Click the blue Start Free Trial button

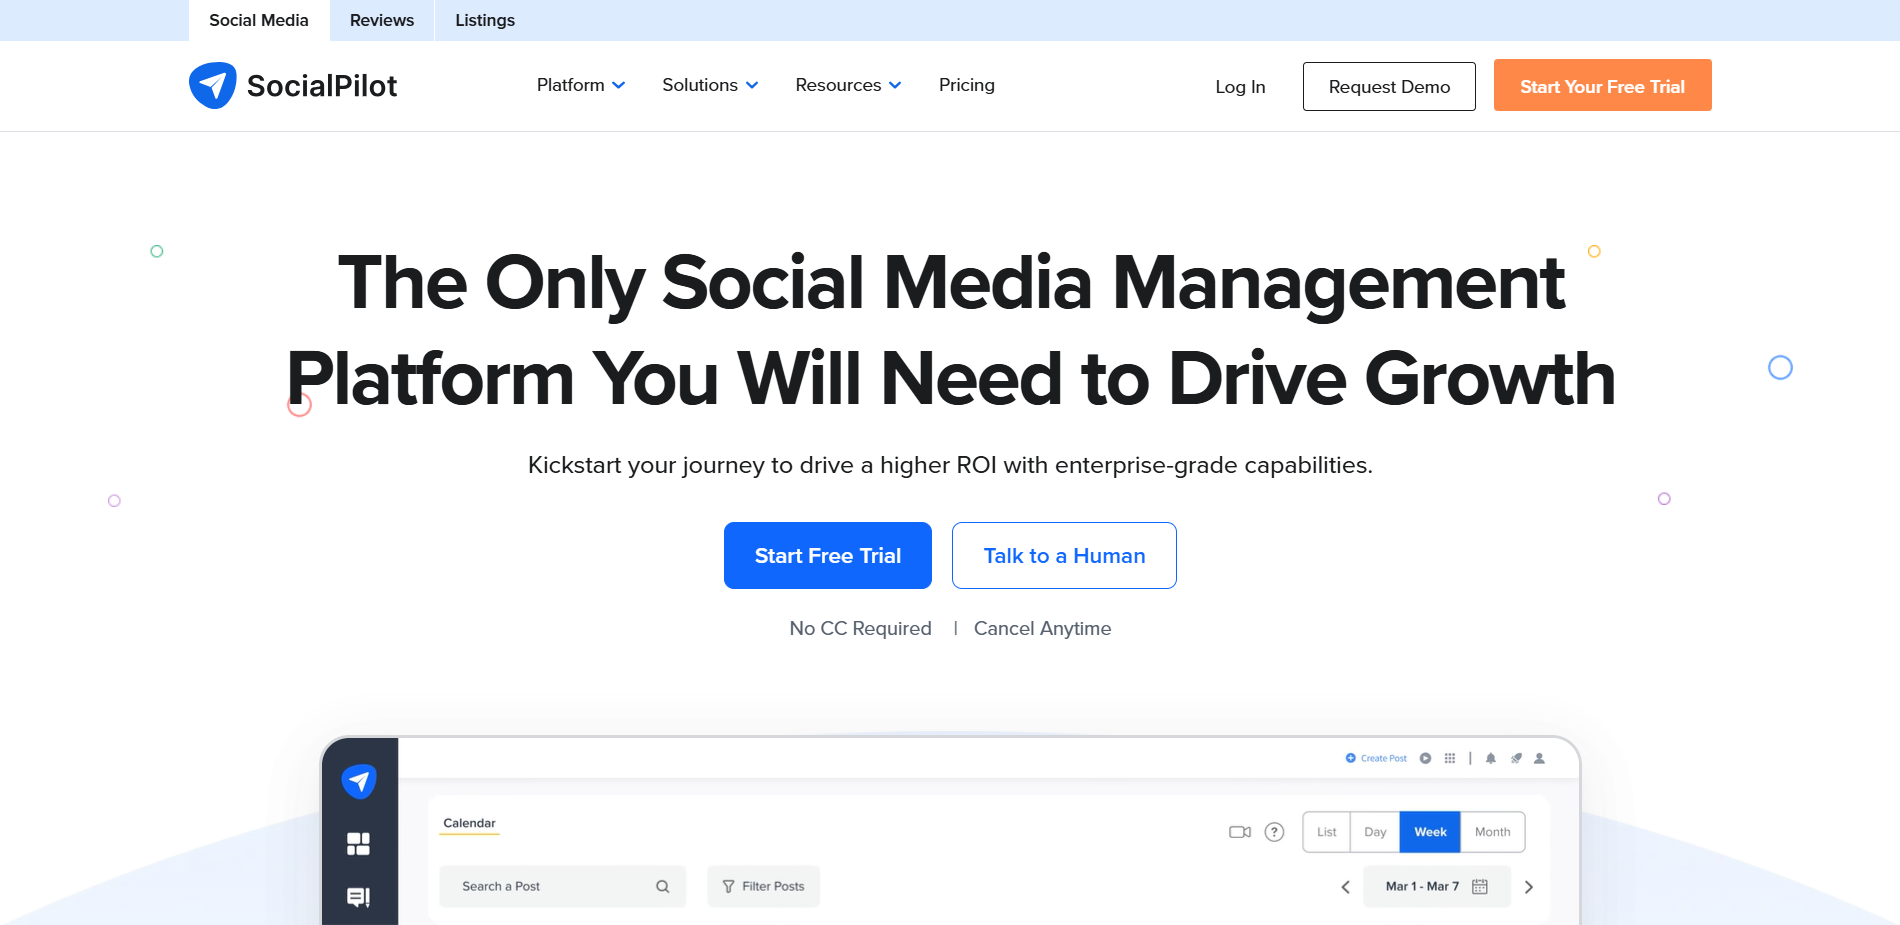(828, 556)
